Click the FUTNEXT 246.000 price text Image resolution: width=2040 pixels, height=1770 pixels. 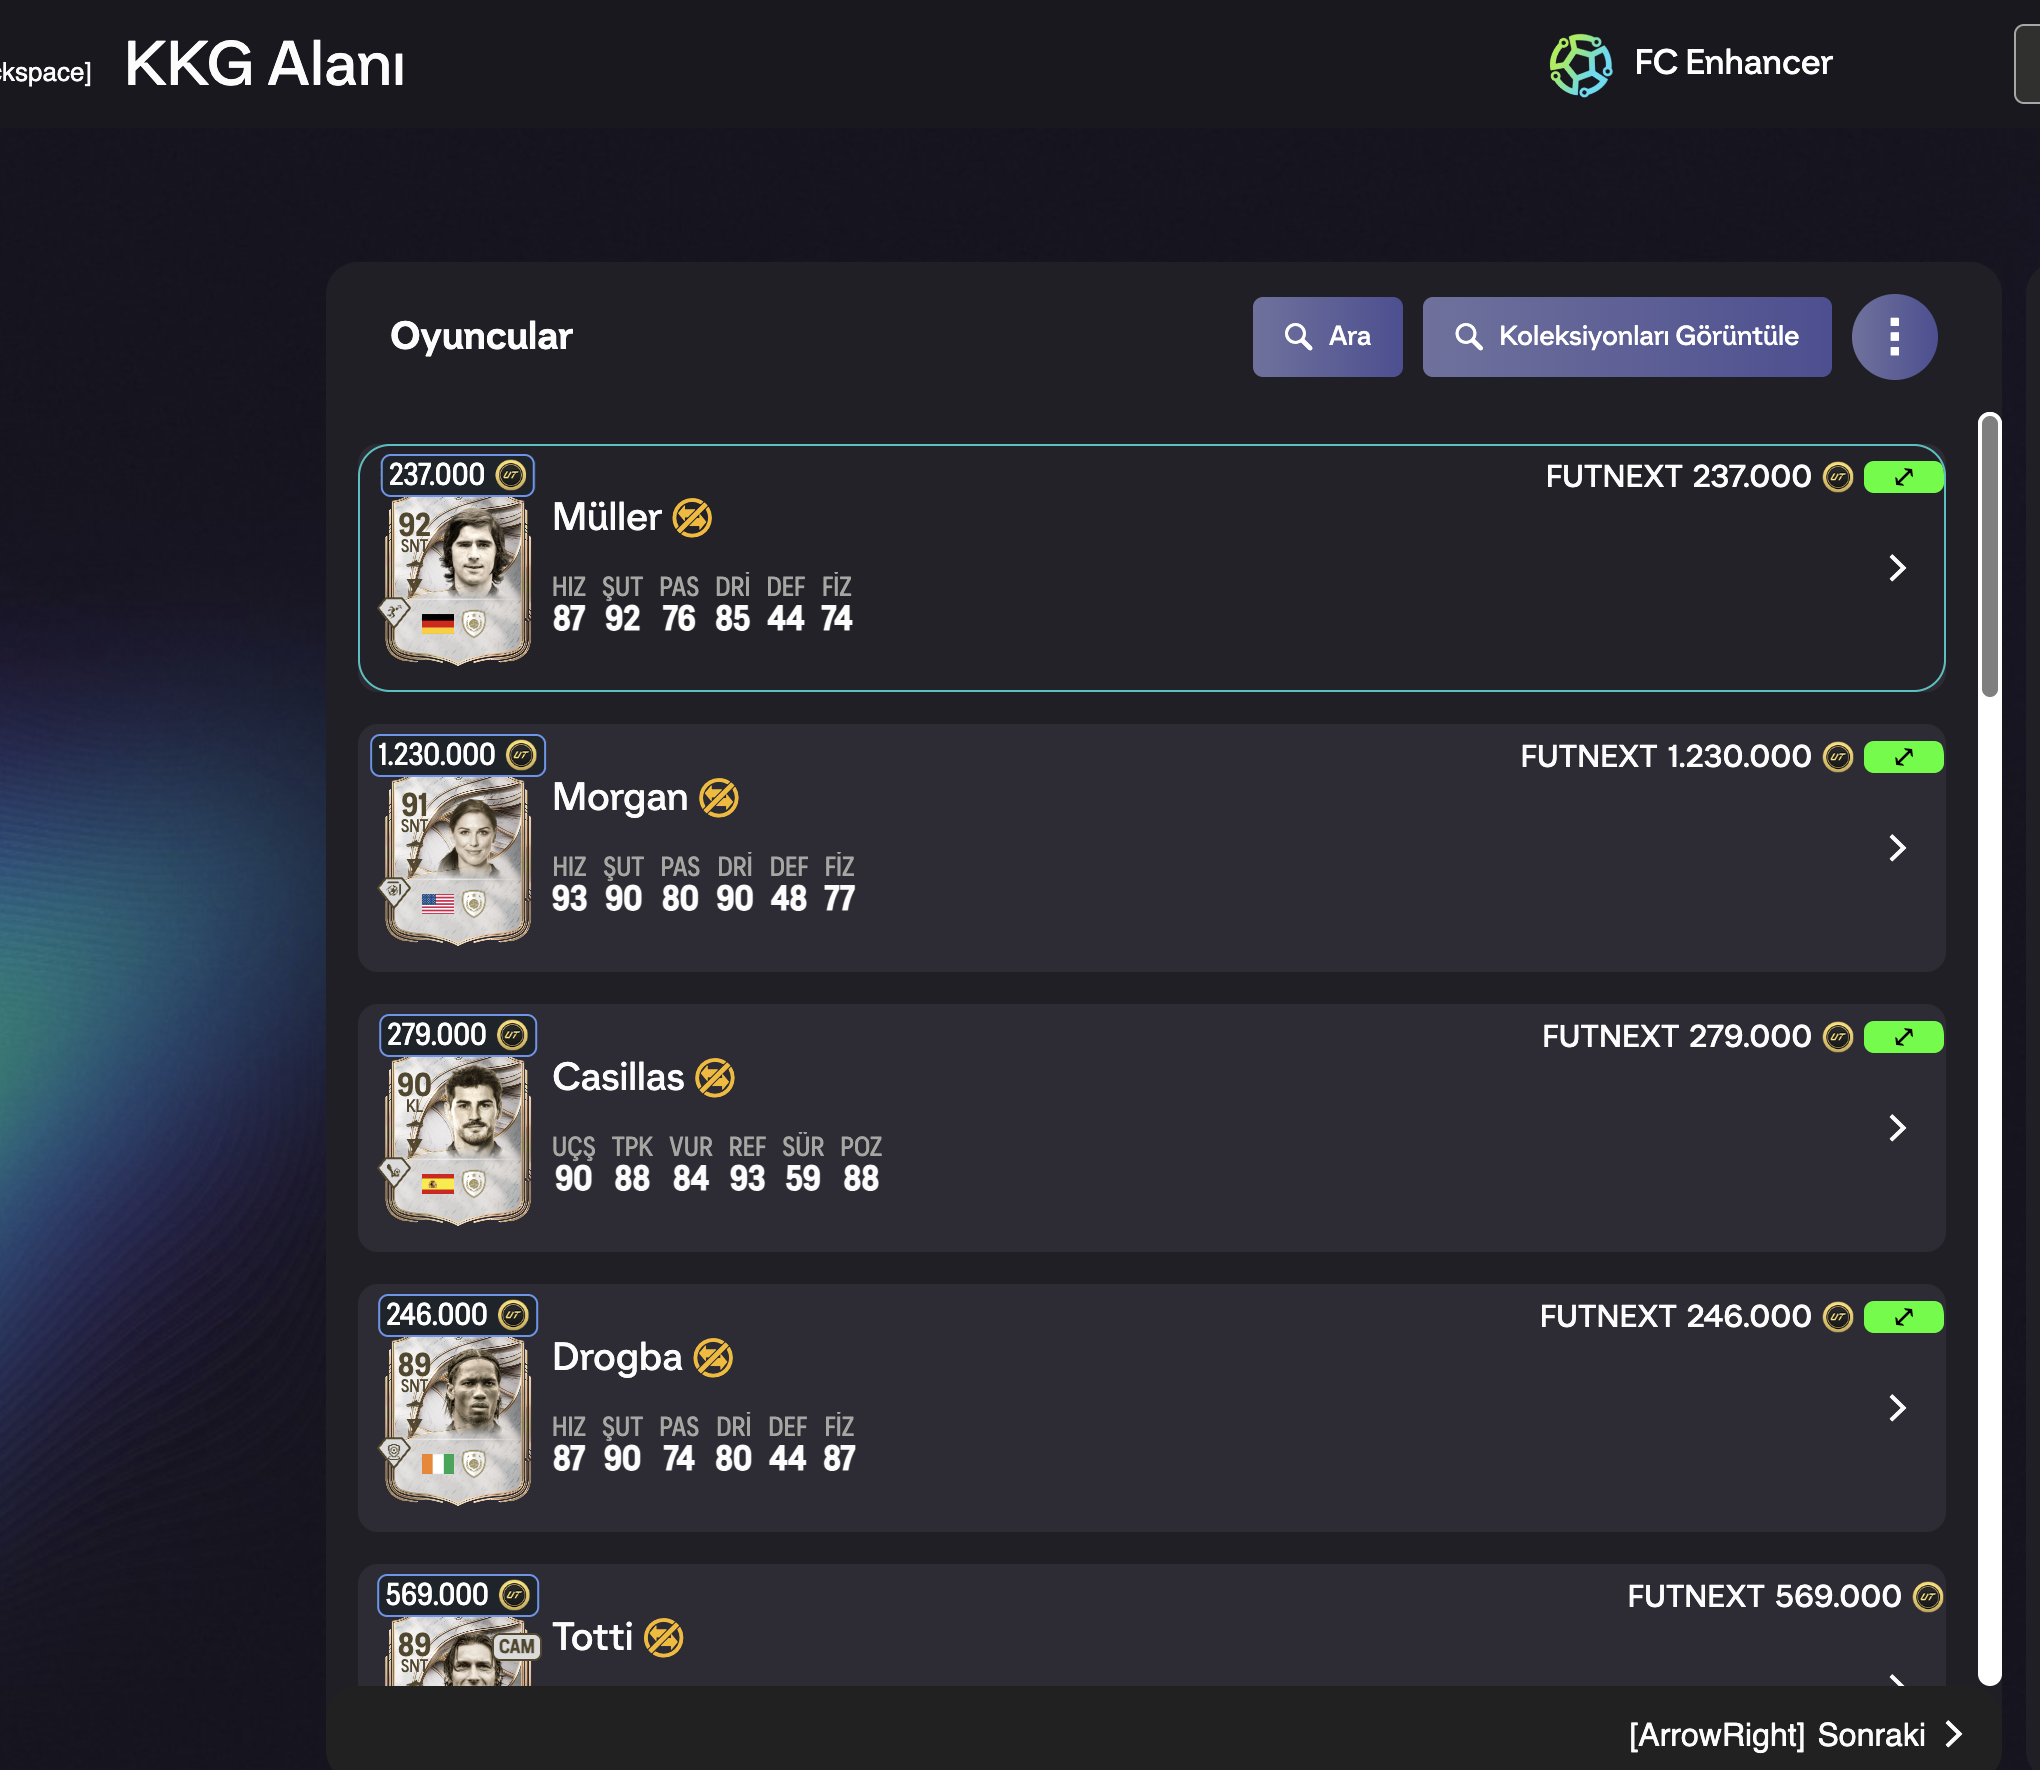[x=1675, y=1317]
